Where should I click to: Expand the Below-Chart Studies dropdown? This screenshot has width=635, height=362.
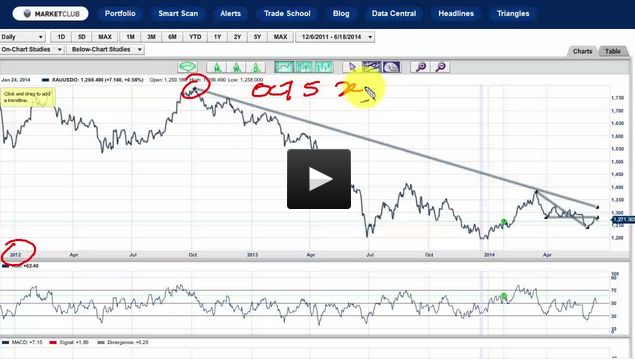click(x=106, y=49)
